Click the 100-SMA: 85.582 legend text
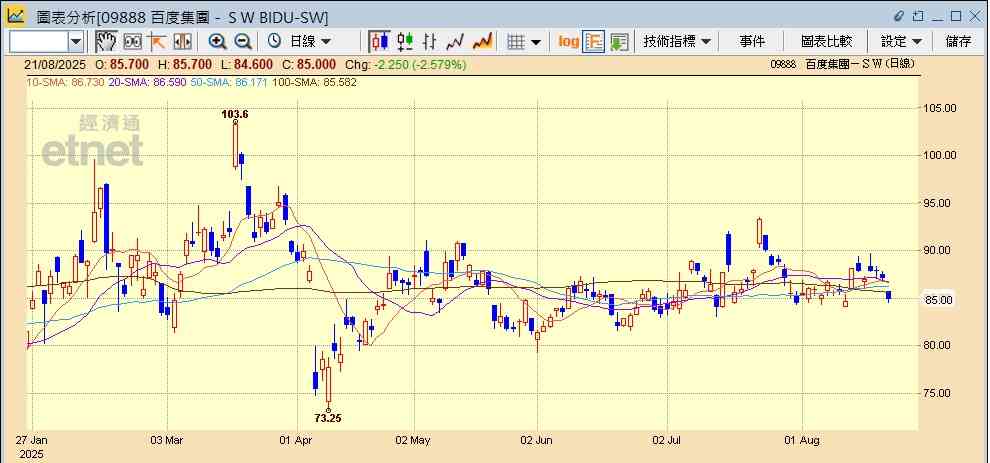This screenshot has height=463, width=990. (x=314, y=82)
